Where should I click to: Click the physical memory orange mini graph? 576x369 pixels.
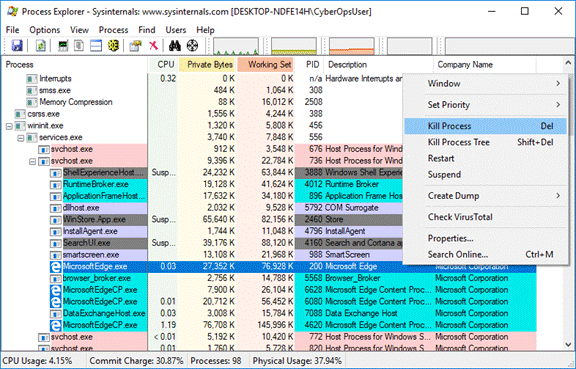(x=352, y=46)
